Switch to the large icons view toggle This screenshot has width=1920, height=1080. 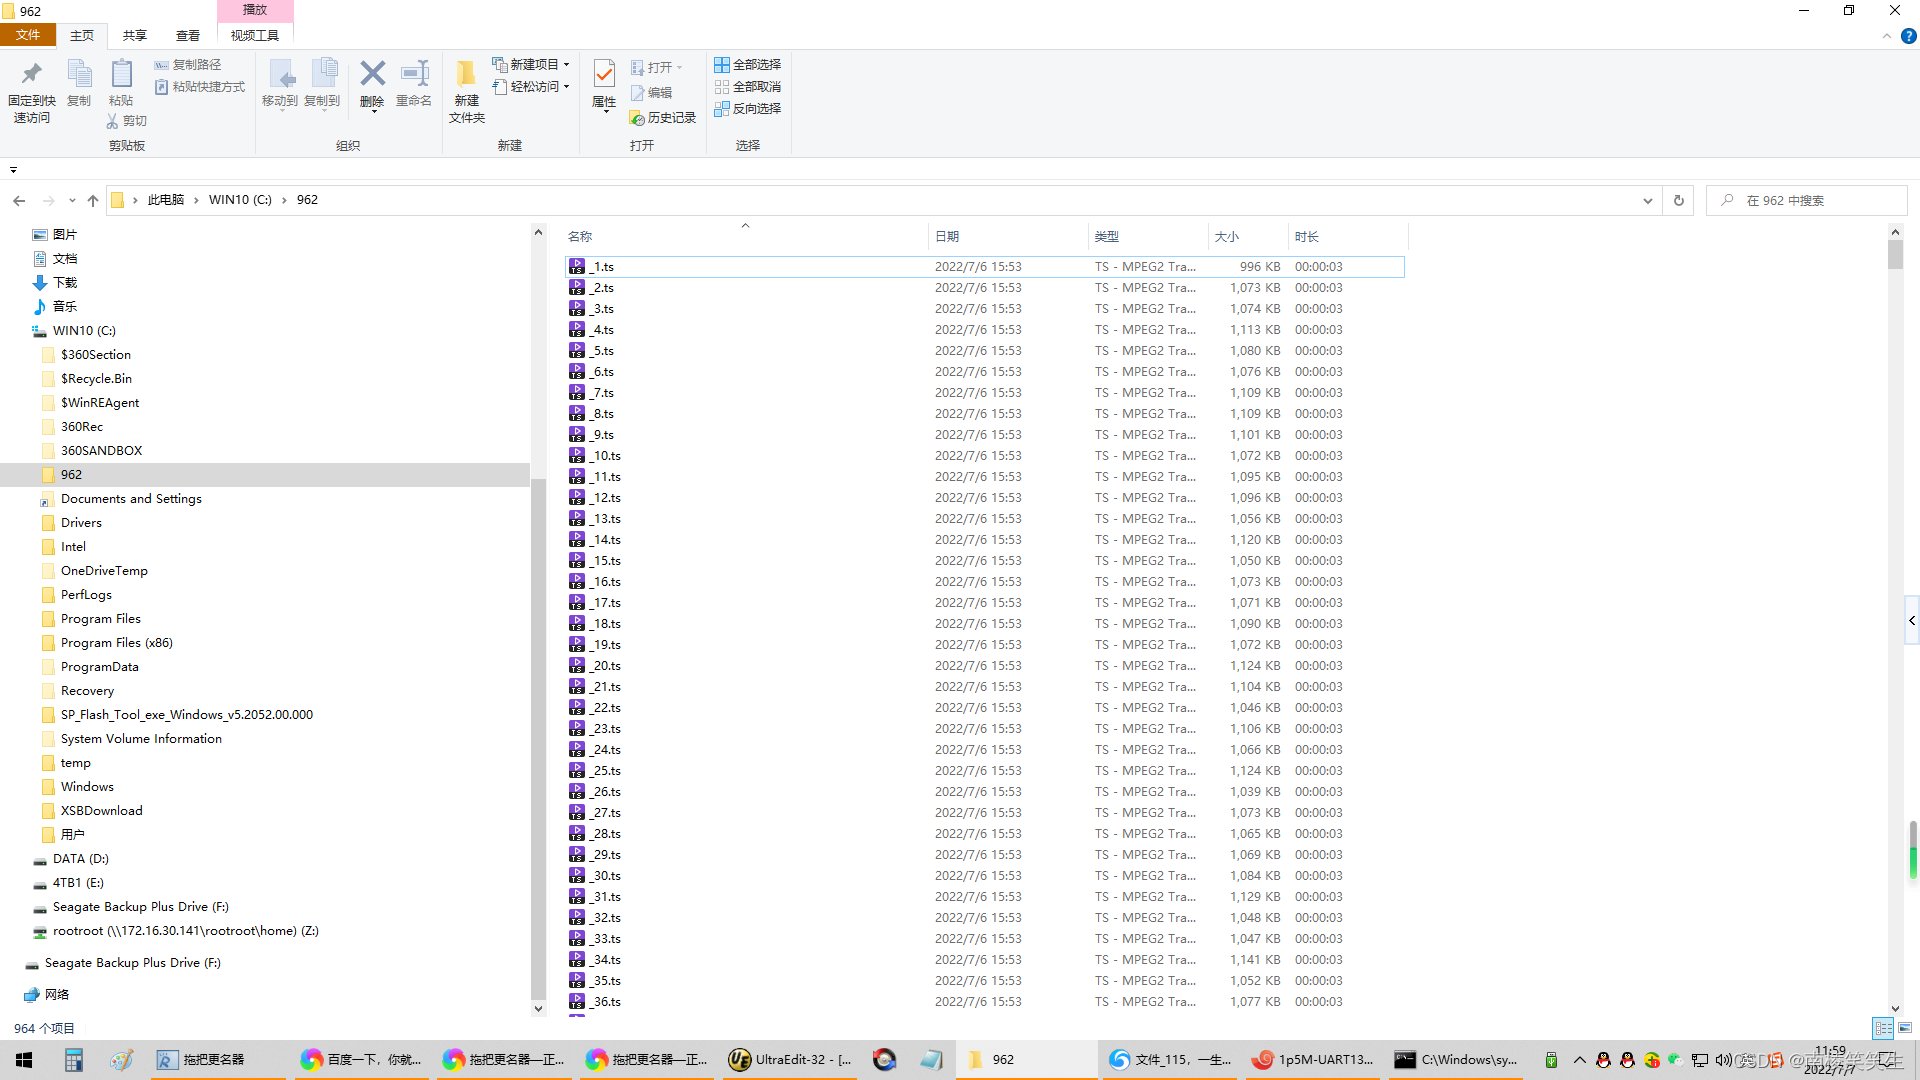point(1905,1028)
